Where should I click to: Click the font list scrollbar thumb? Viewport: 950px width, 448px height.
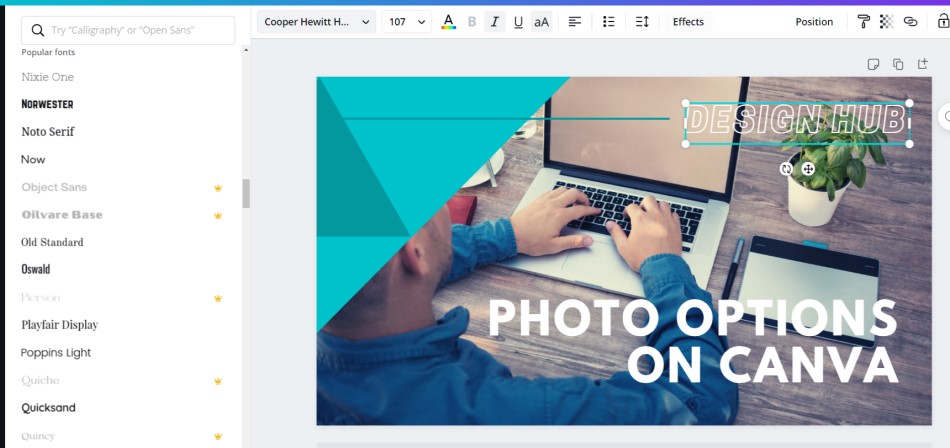click(x=246, y=193)
